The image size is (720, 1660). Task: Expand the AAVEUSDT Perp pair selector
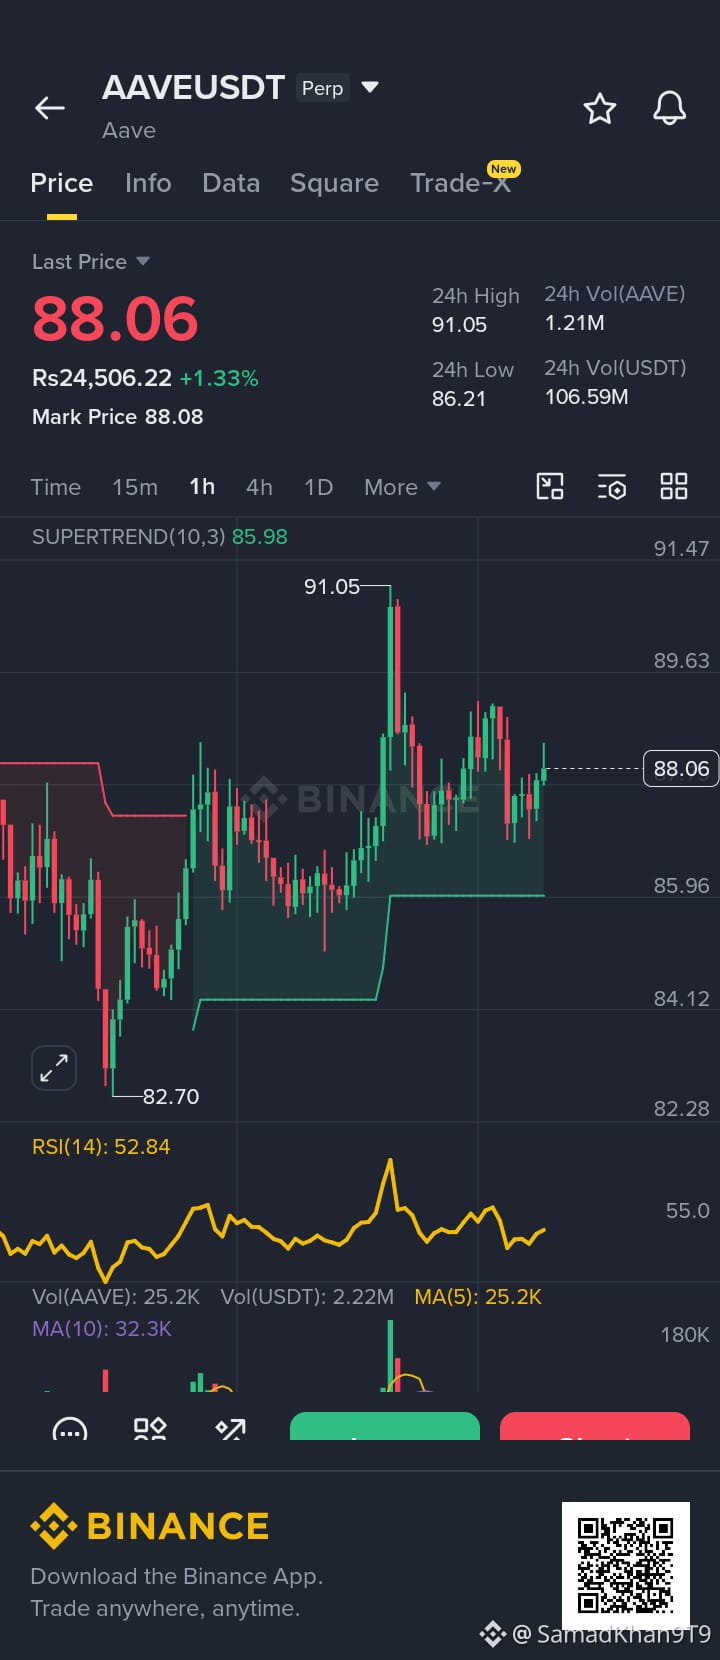tap(370, 87)
